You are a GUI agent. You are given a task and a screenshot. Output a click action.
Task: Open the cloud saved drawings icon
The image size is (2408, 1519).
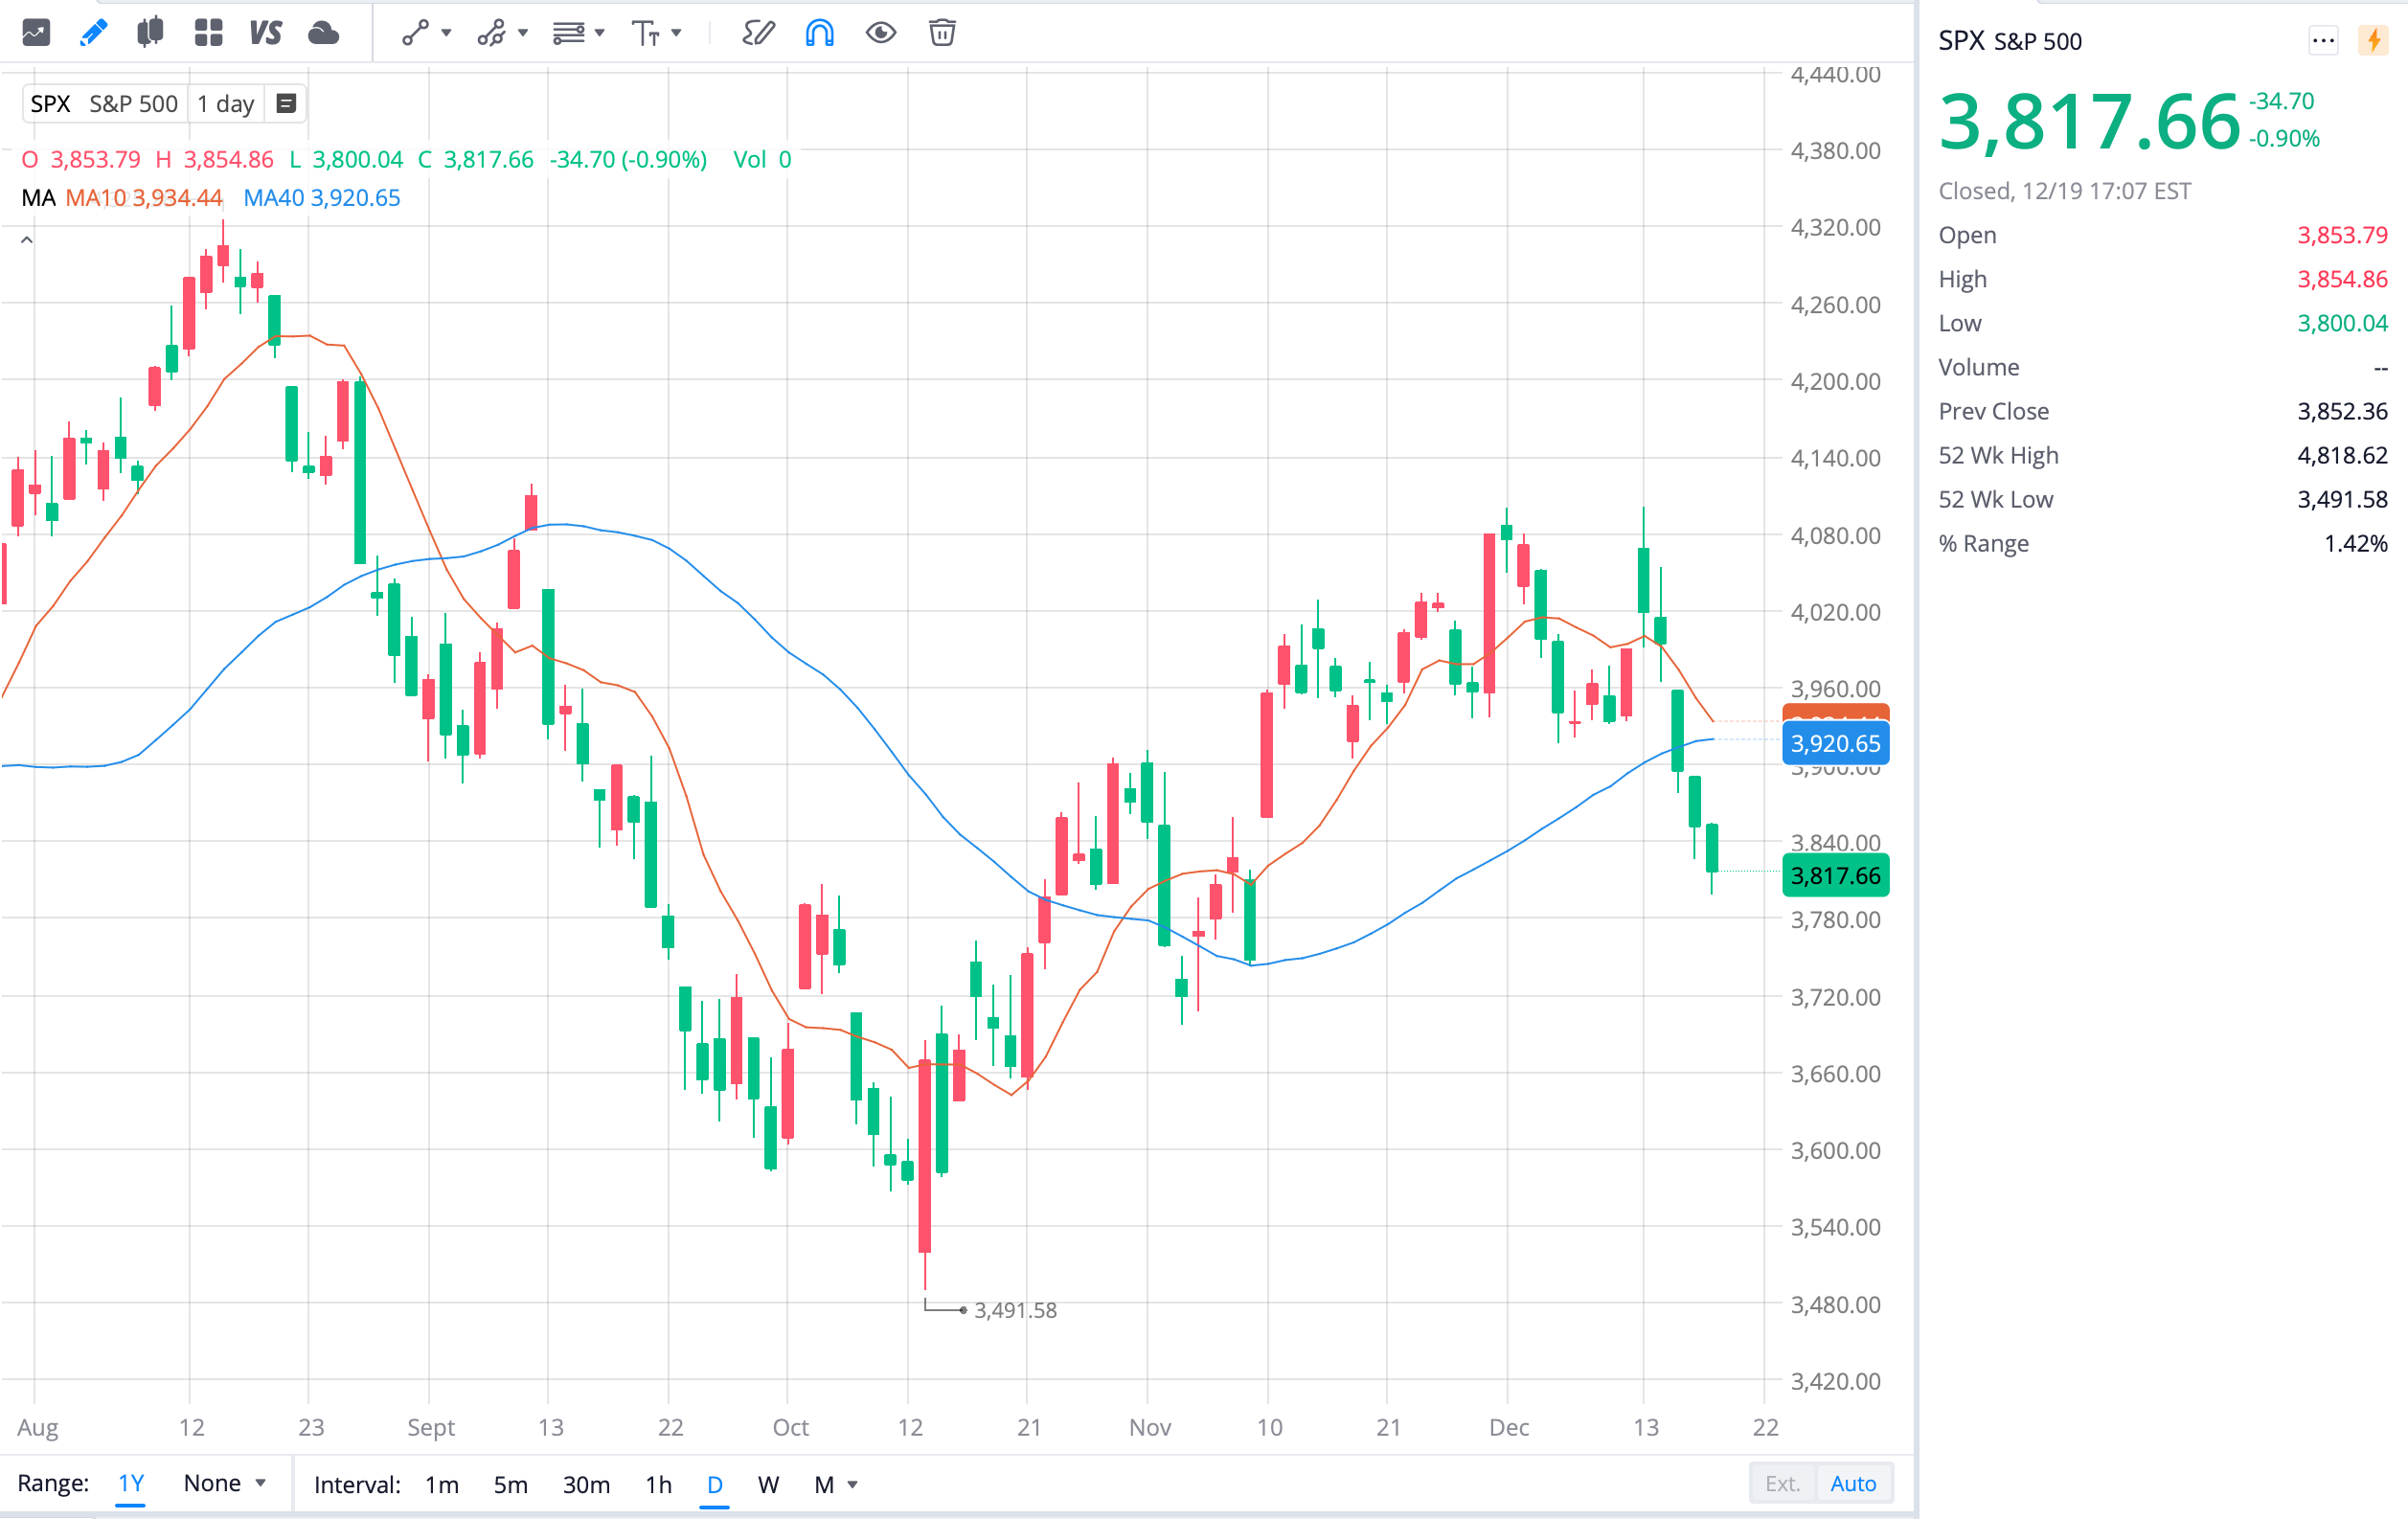tap(323, 33)
